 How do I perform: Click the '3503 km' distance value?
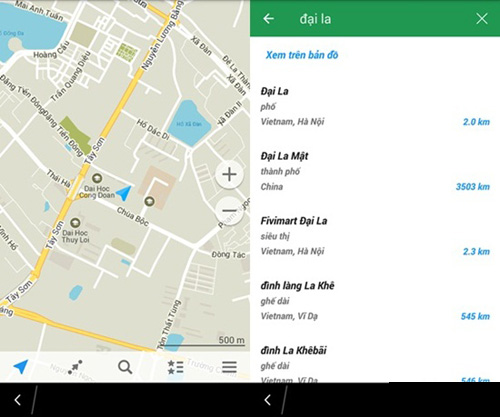click(473, 187)
